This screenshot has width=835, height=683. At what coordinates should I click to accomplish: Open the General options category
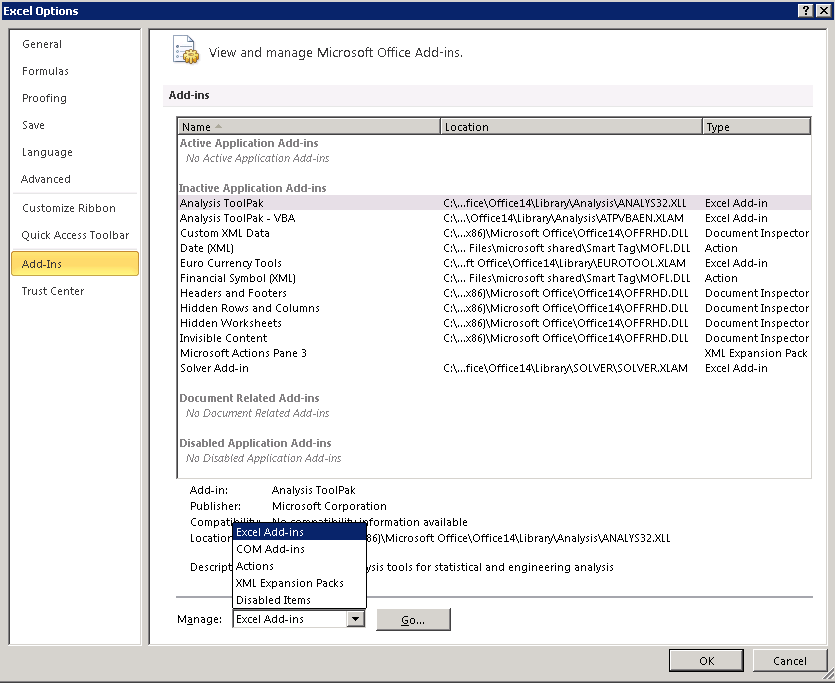[x=42, y=44]
